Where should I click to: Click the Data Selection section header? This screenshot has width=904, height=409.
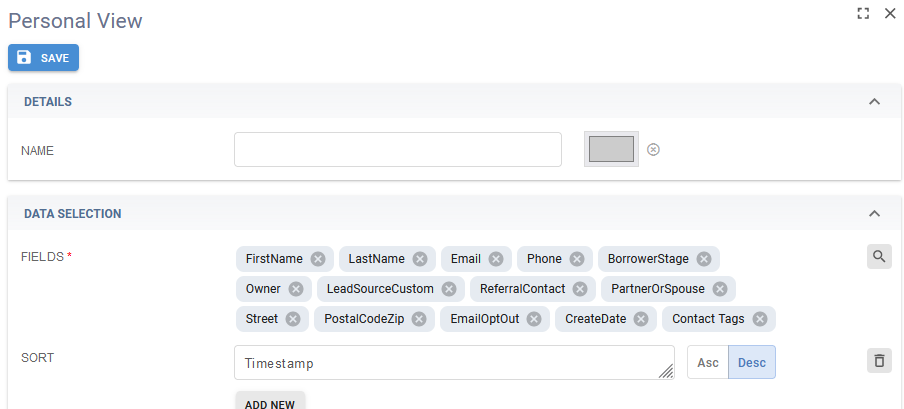tap(73, 214)
